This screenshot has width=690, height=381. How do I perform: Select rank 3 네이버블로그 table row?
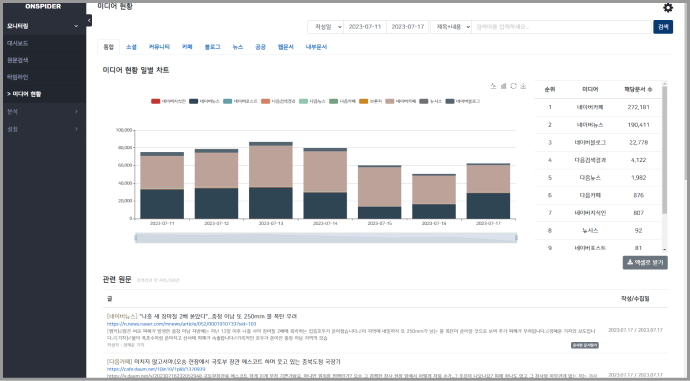pyautogui.click(x=598, y=143)
